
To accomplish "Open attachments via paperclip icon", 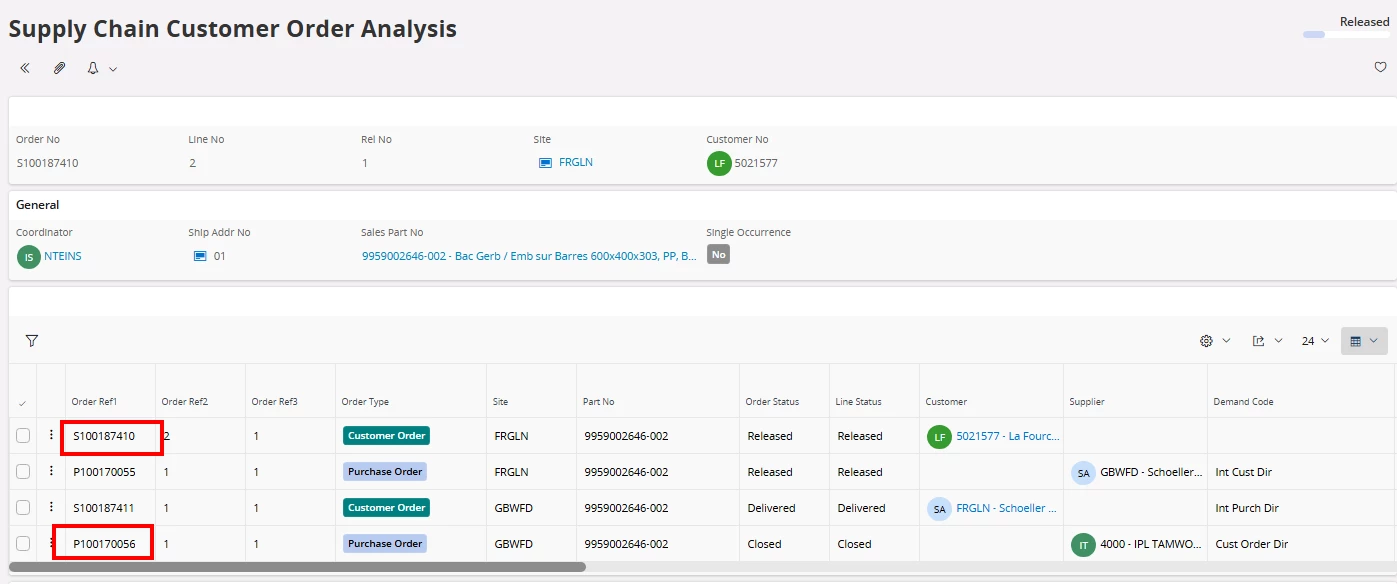I will pos(60,69).
